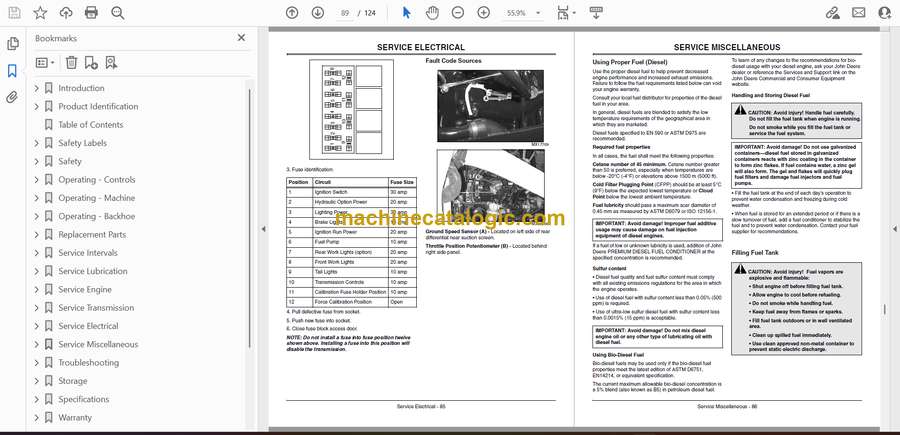Open the Warranty bookmark
The image size is (900, 435).
[x=75, y=418]
